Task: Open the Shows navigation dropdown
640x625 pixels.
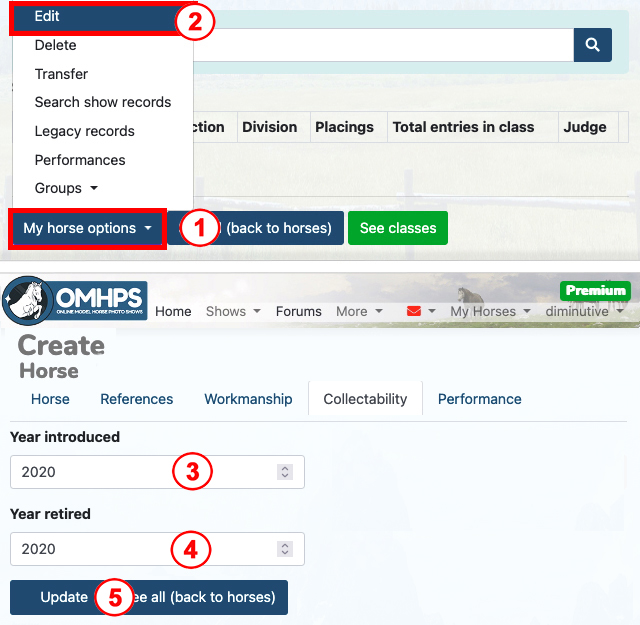Action: 233,311
